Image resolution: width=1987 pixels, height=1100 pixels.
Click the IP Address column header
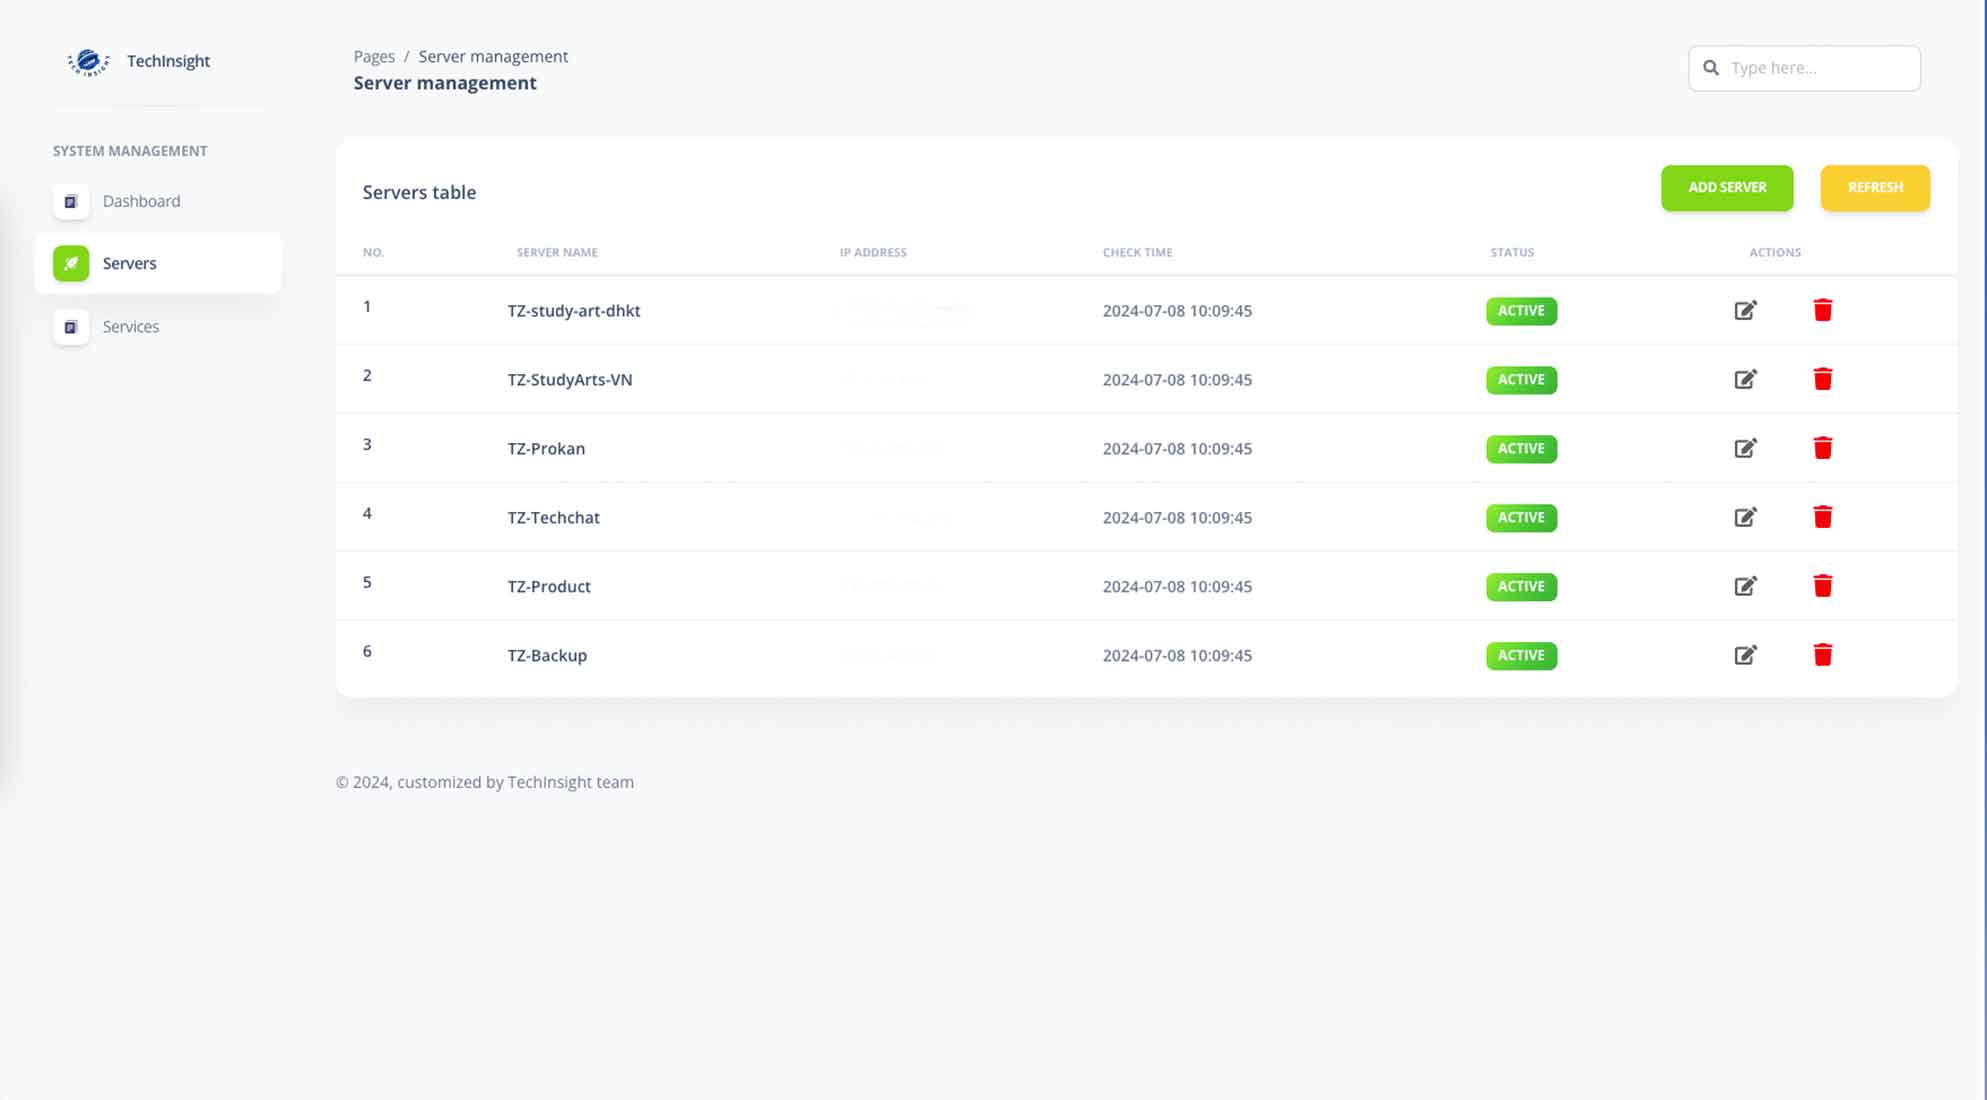(x=873, y=252)
